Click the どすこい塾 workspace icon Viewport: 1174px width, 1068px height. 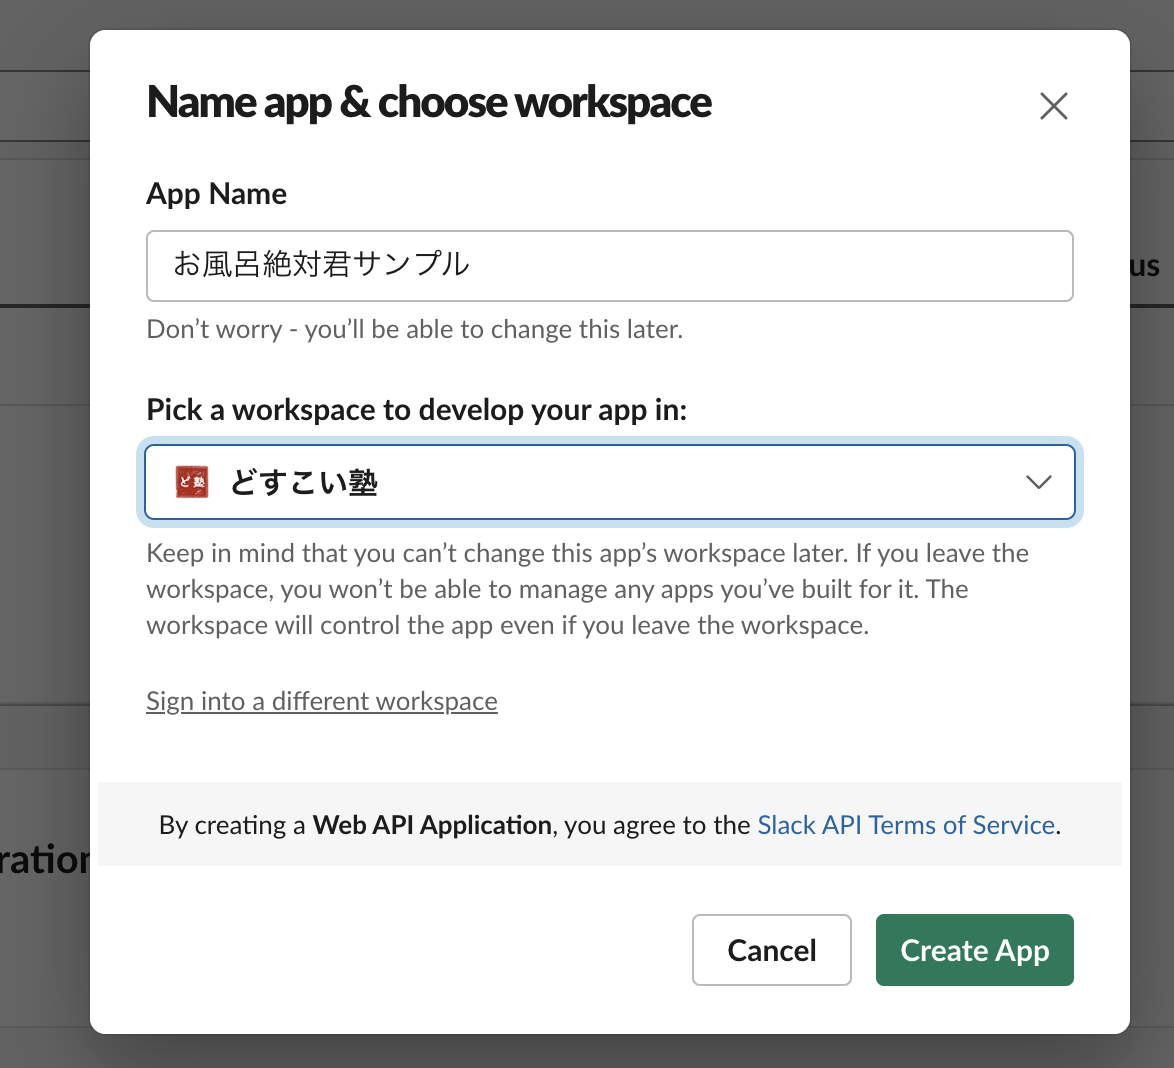192,482
